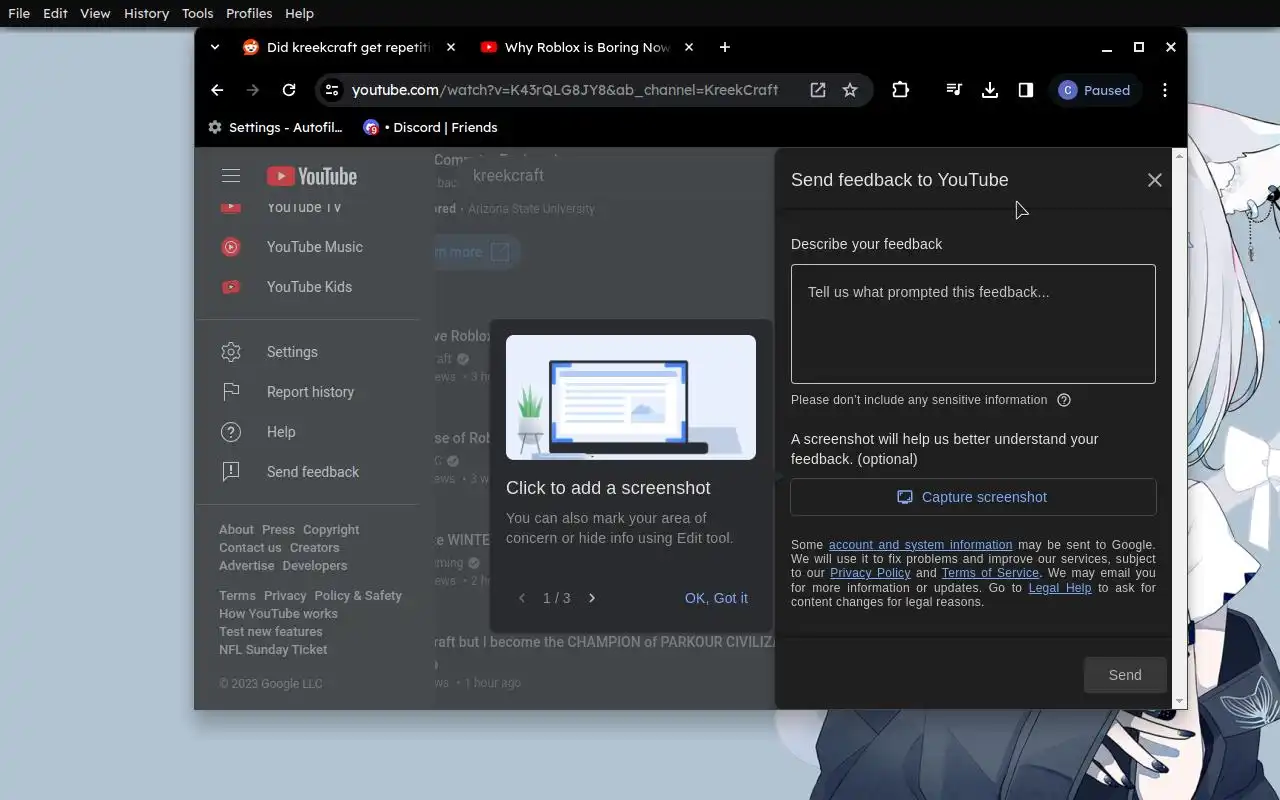Viewport: 1280px width, 800px height.
Task: Go back with the browser back arrow
Action: point(217,90)
